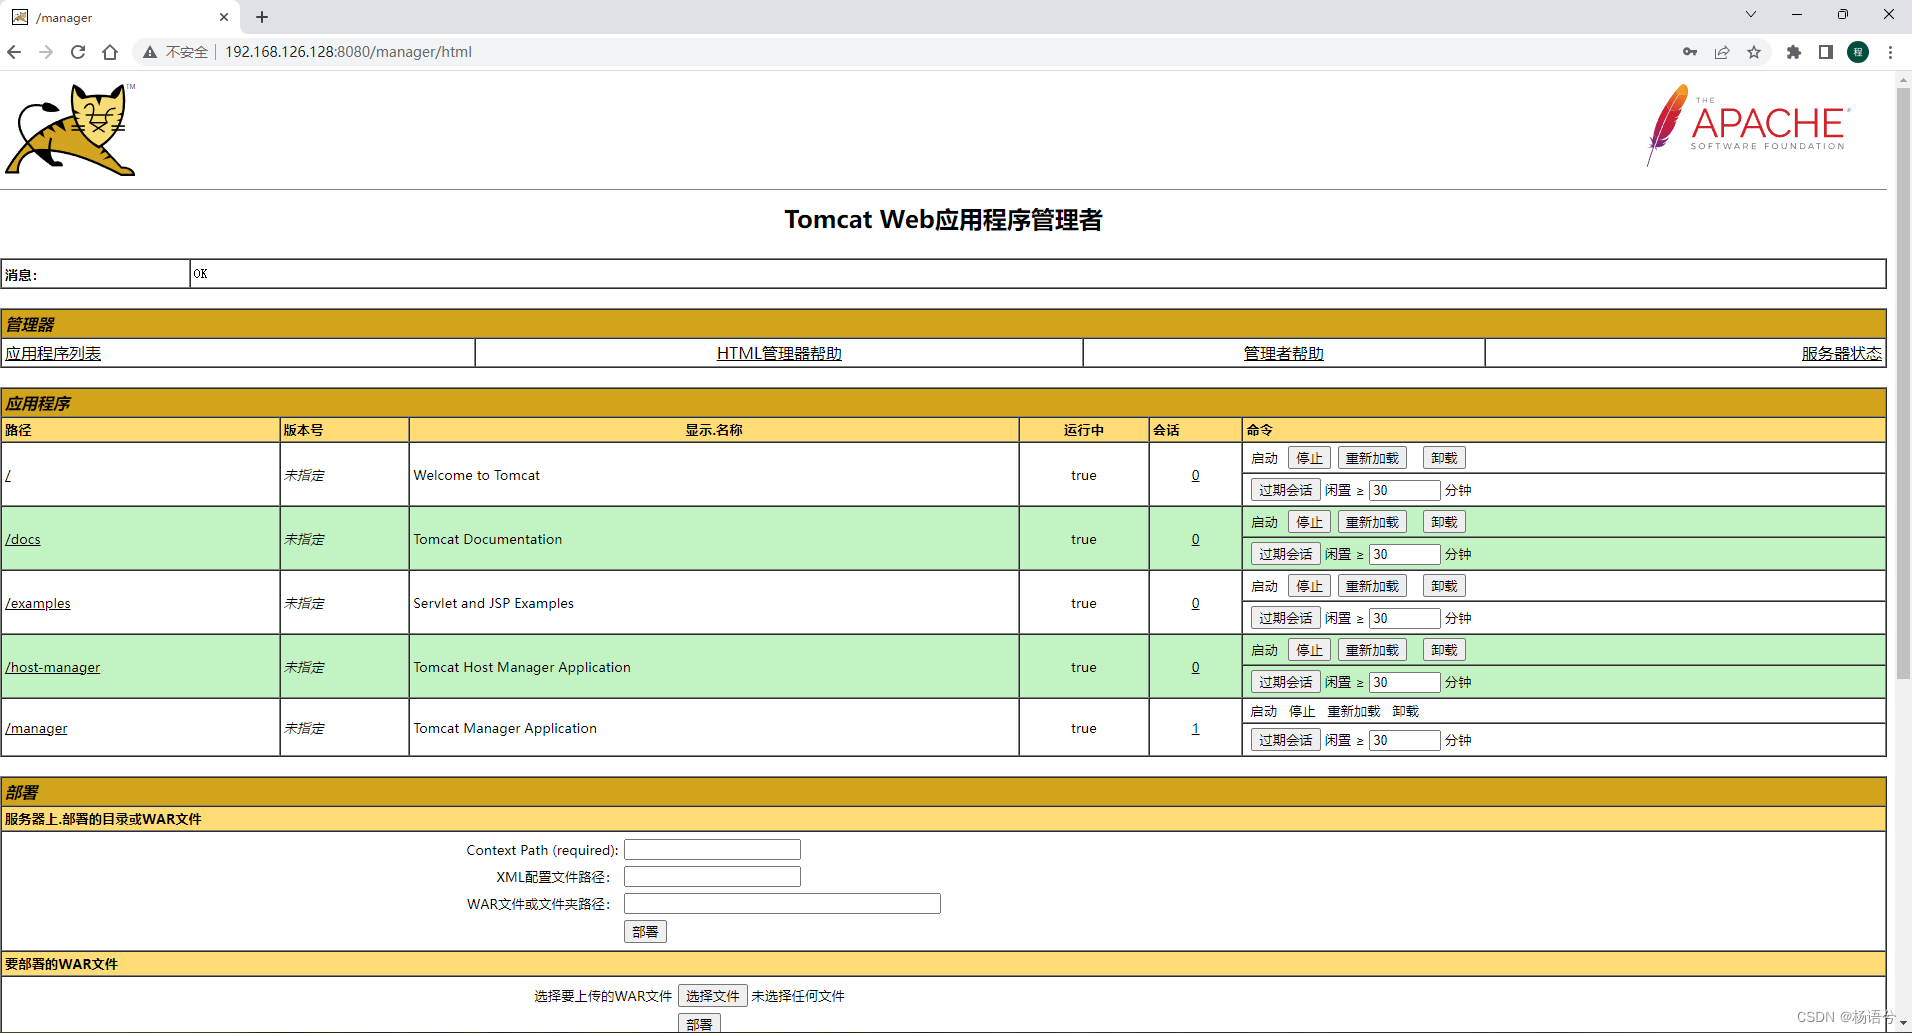Click 过期会话 for the /host-manager application
Screen dimensions: 1912x1033
click(1285, 682)
